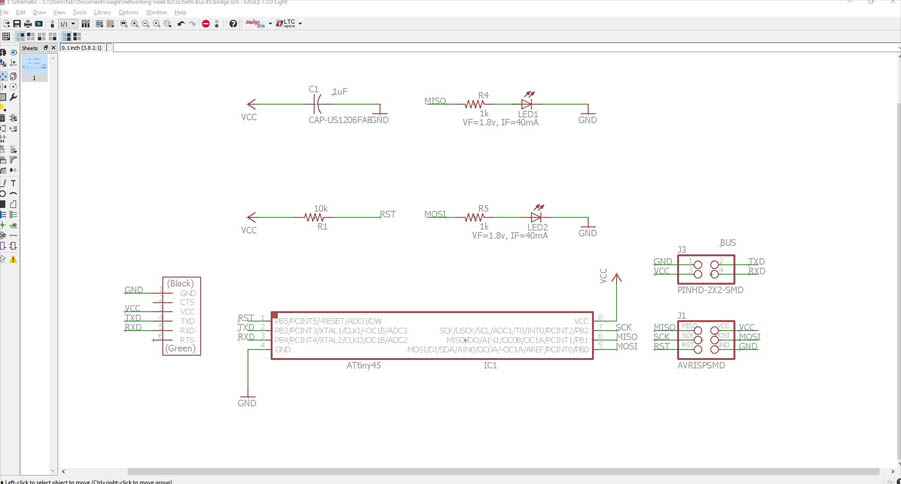
Task: Click the C1 capacitor label
Action: [313, 89]
